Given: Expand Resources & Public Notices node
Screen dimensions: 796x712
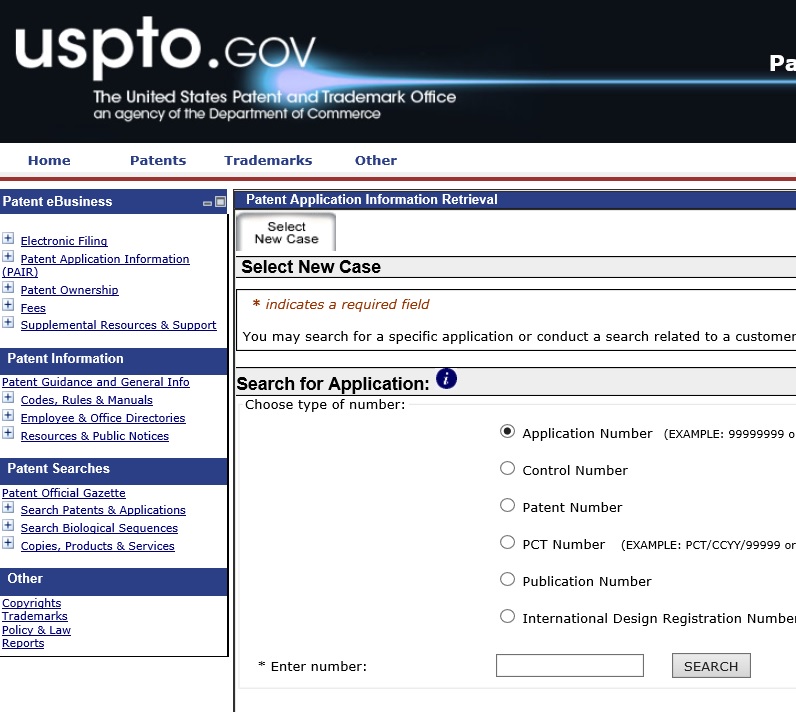Looking at the screenshot, I should click(x=8, y=433).
